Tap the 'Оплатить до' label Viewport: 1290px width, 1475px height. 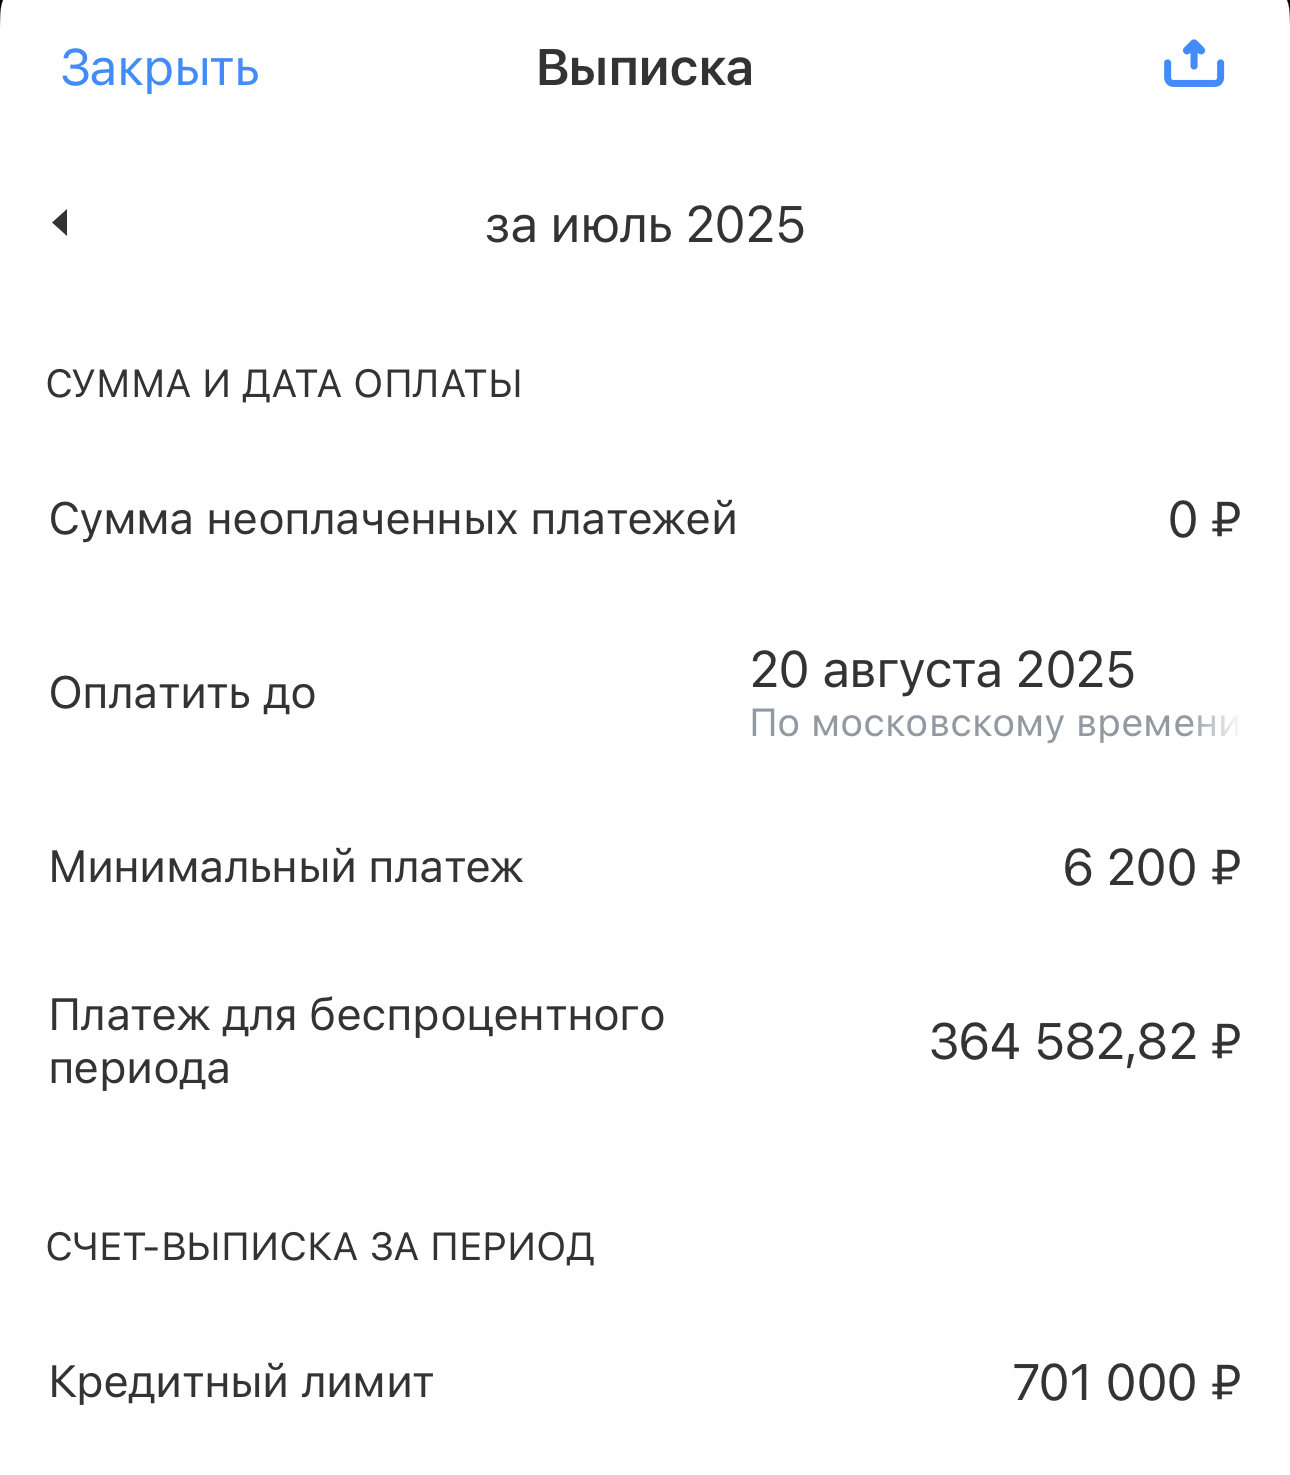point(183,693)
